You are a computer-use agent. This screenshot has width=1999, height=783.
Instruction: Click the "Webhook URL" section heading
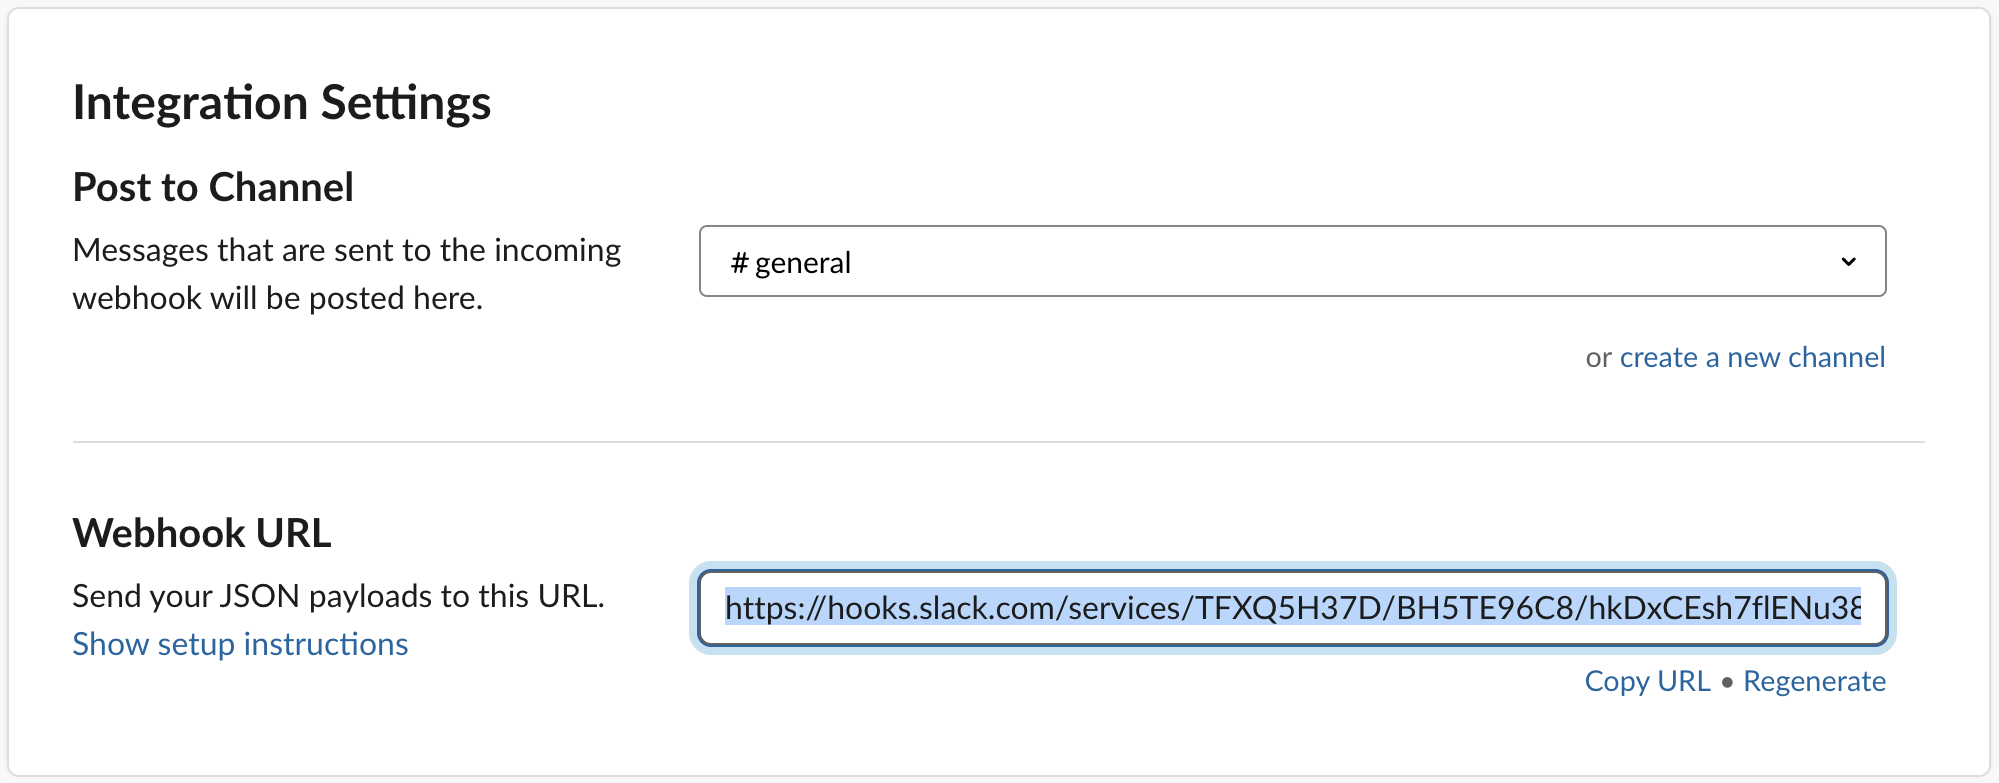coord(202,533)
